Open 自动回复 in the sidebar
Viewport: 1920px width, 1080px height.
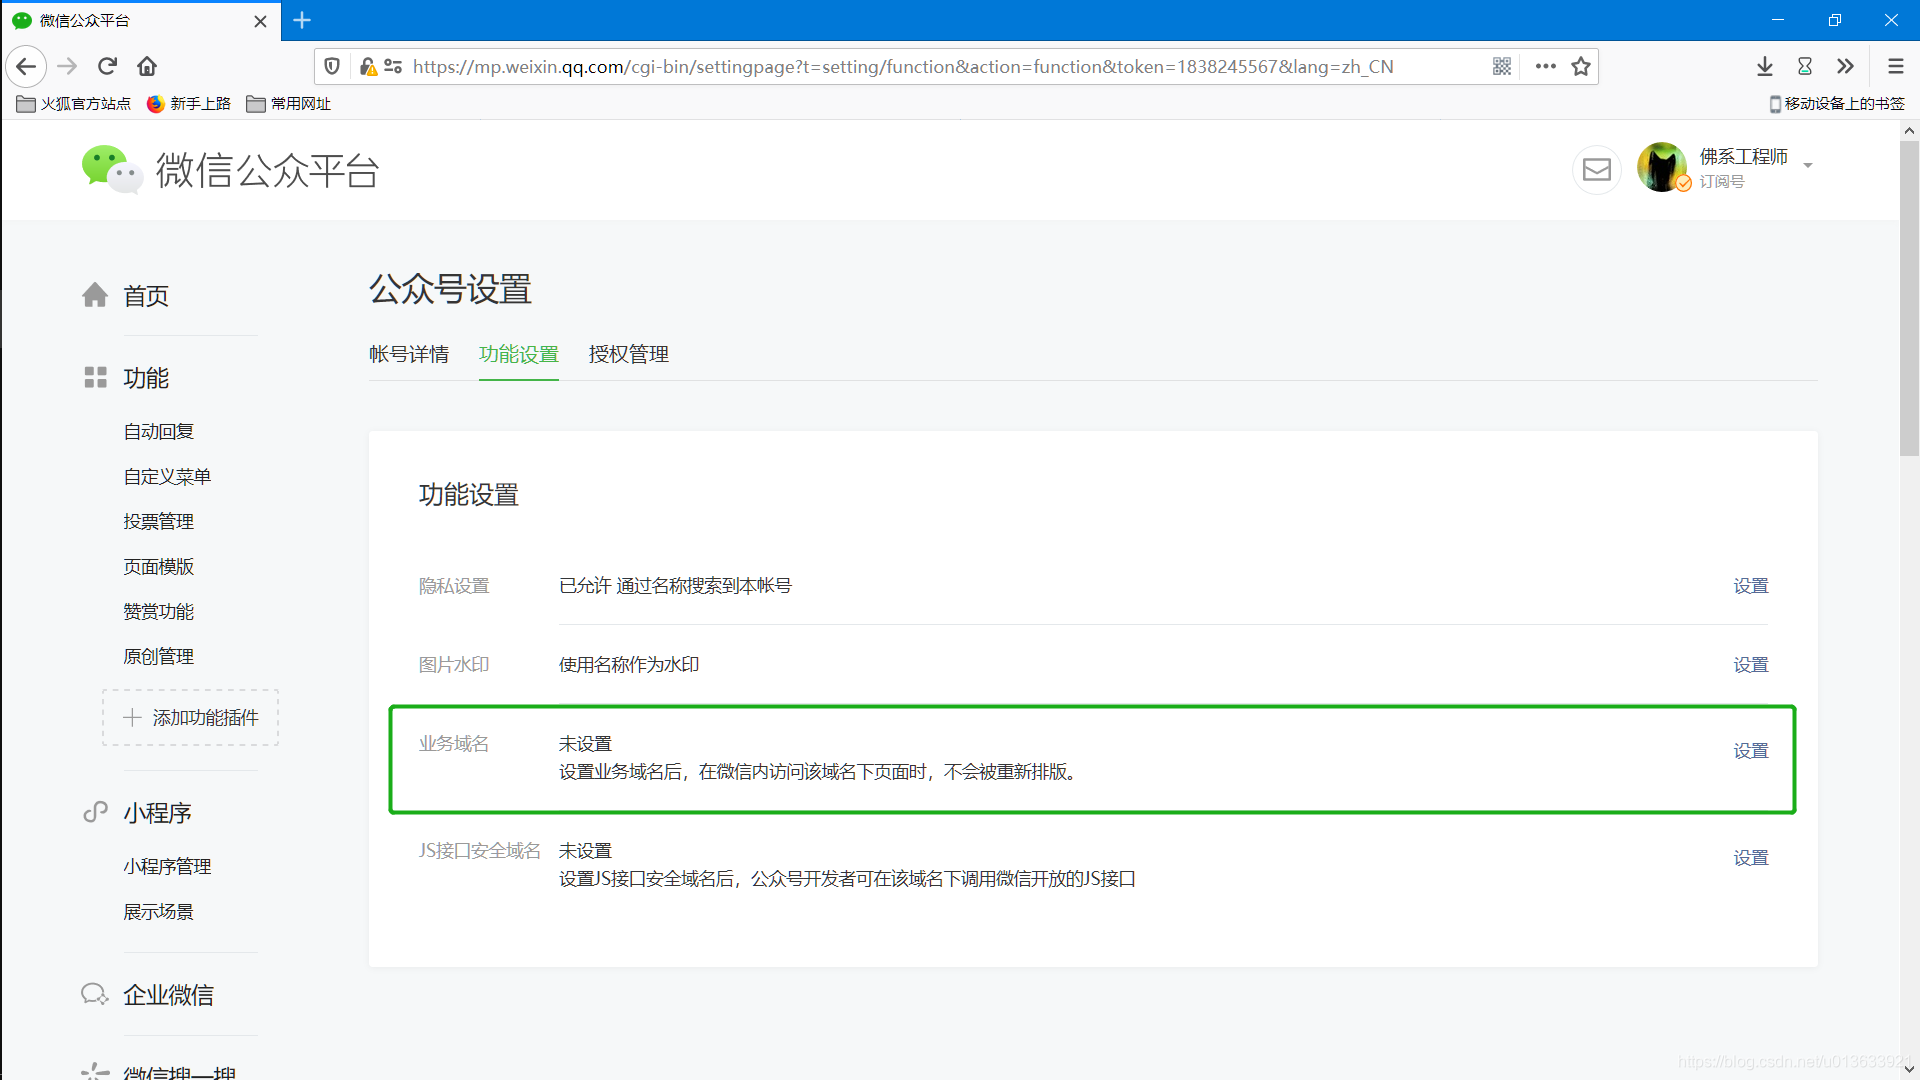(158, 431)
